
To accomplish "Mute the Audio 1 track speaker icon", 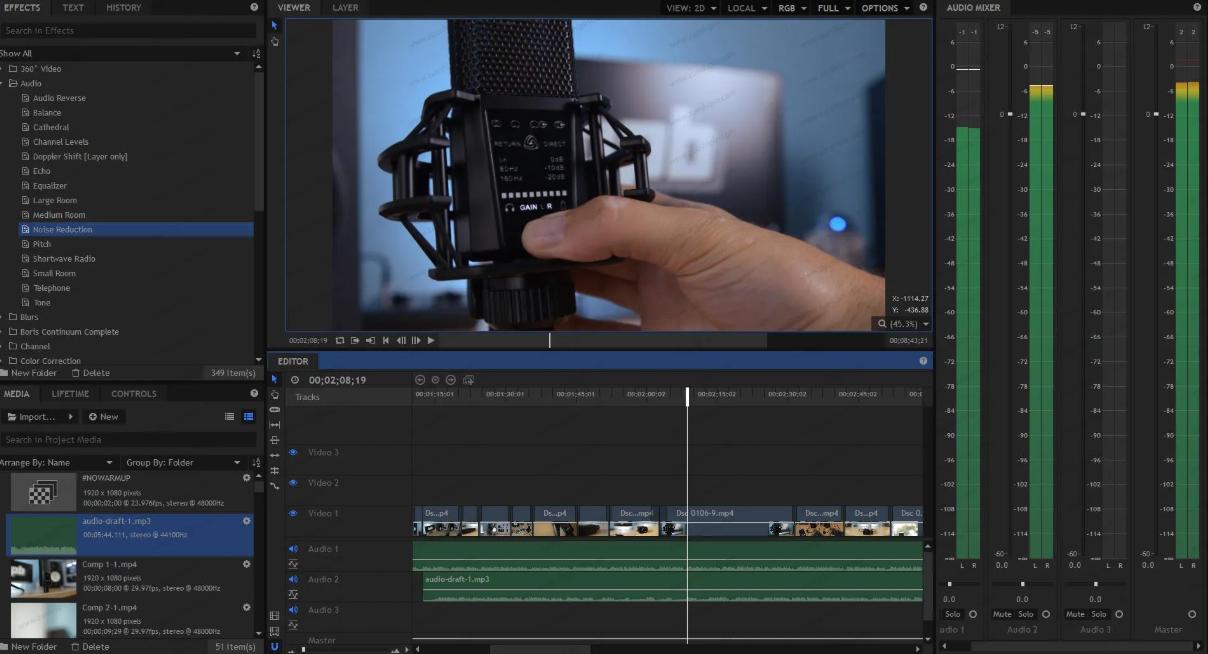I will point(293,549).
